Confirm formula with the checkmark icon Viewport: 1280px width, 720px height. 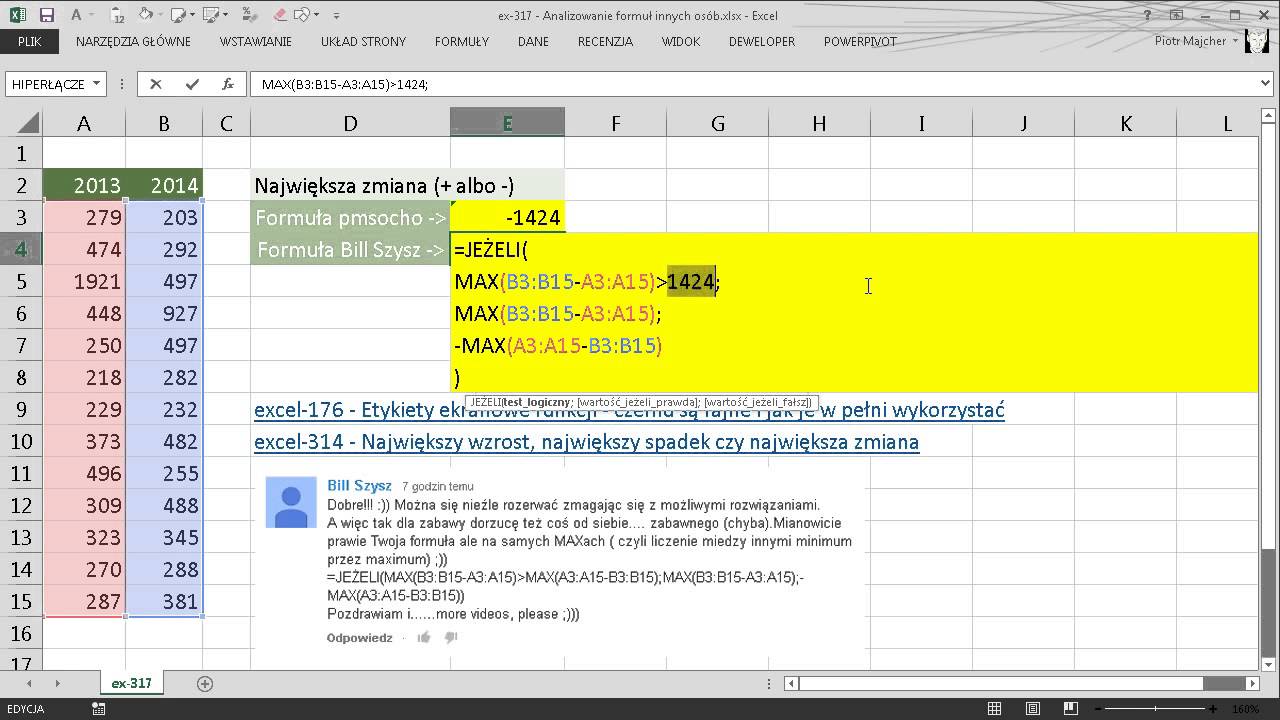point(192,84)
